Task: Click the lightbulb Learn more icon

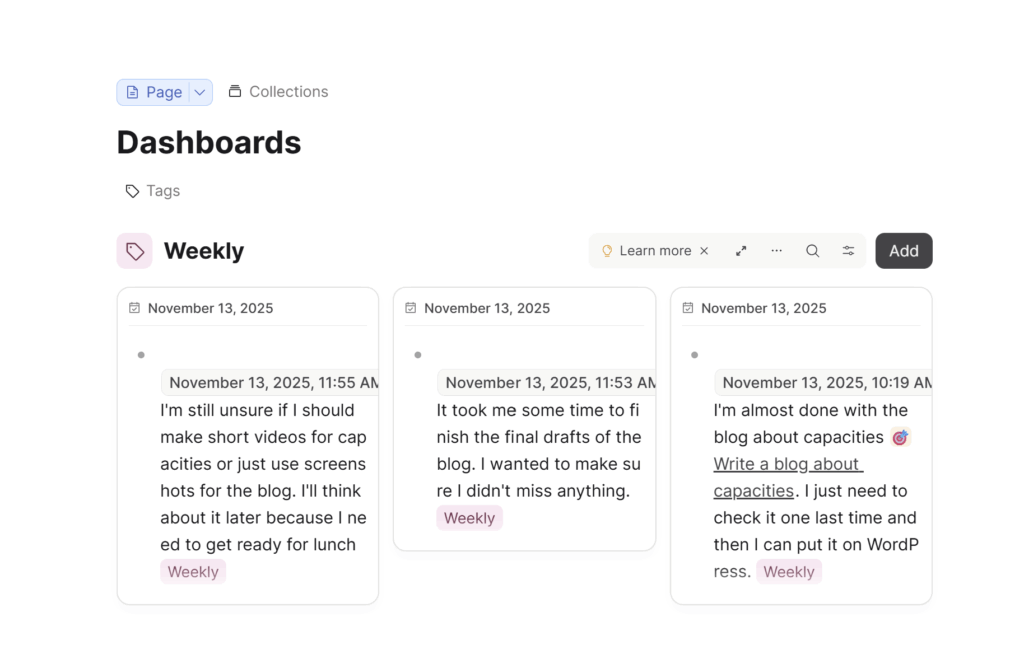Action: 607,251
